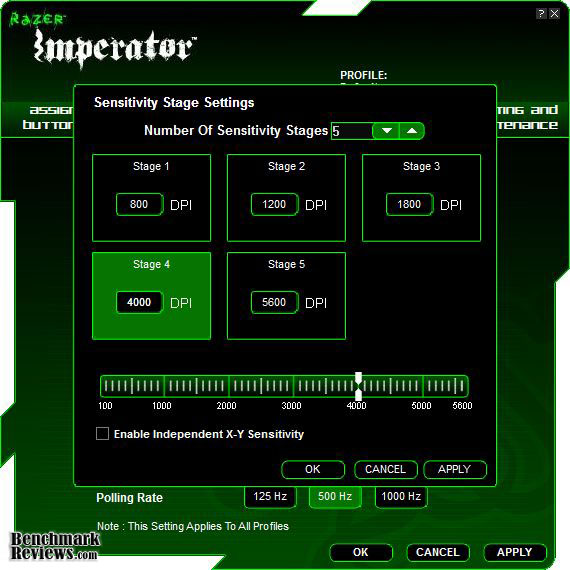
Task: Click OK in Sensitivity Stage Settings dialog
Action: click(313, 469)
